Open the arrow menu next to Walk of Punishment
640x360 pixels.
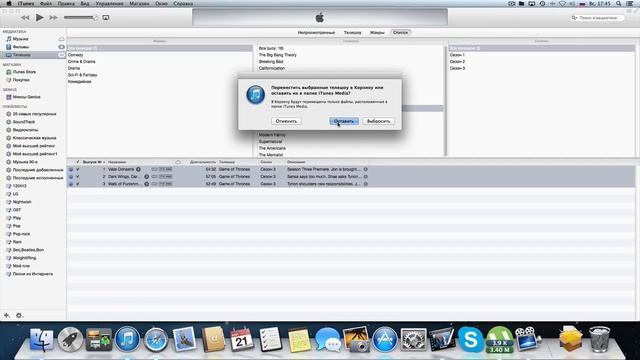[x=147, y=184]
